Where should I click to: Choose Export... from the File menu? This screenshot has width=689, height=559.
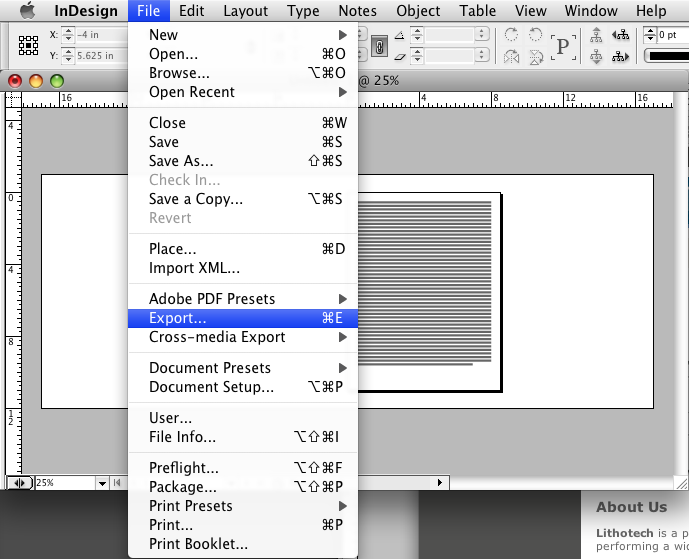coord(243,318)
